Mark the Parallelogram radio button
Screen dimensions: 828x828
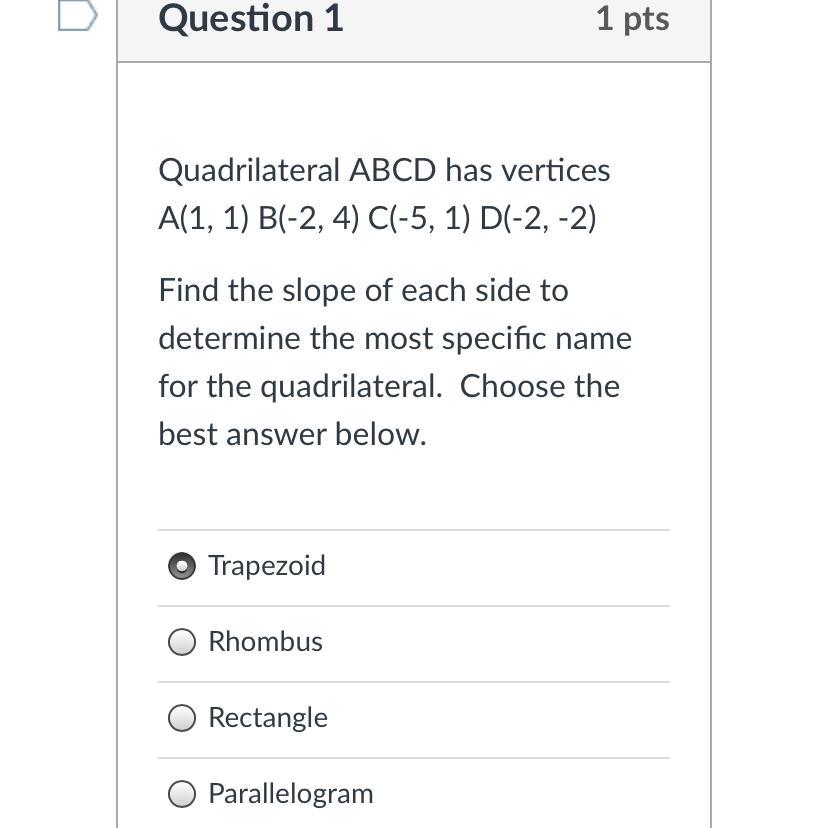click(182, 794)
